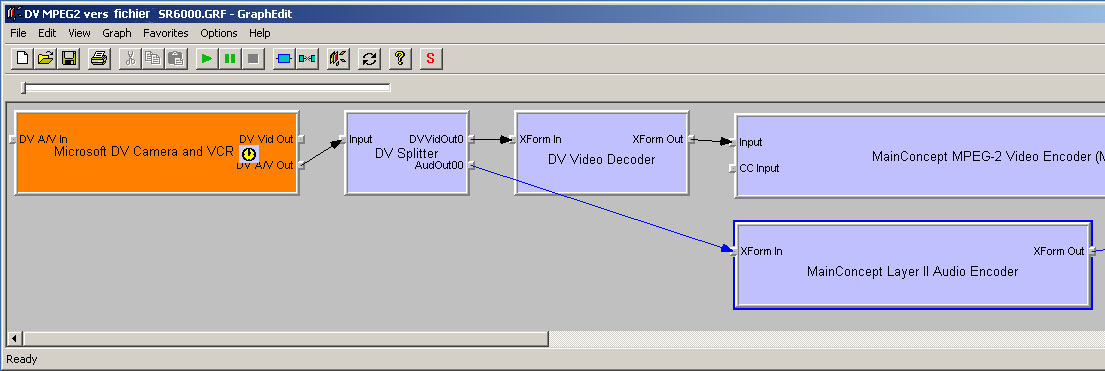Click the CC Input pin

tap(733, 169)
